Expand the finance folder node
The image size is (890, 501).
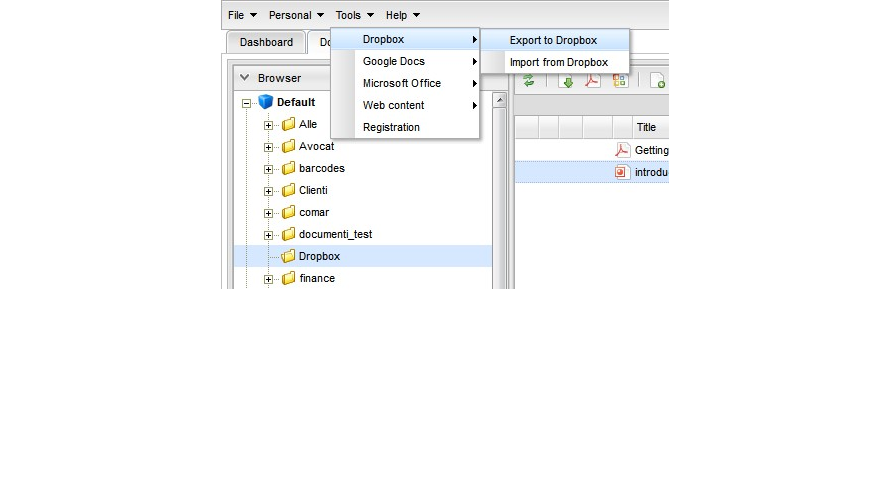point(268,279)
